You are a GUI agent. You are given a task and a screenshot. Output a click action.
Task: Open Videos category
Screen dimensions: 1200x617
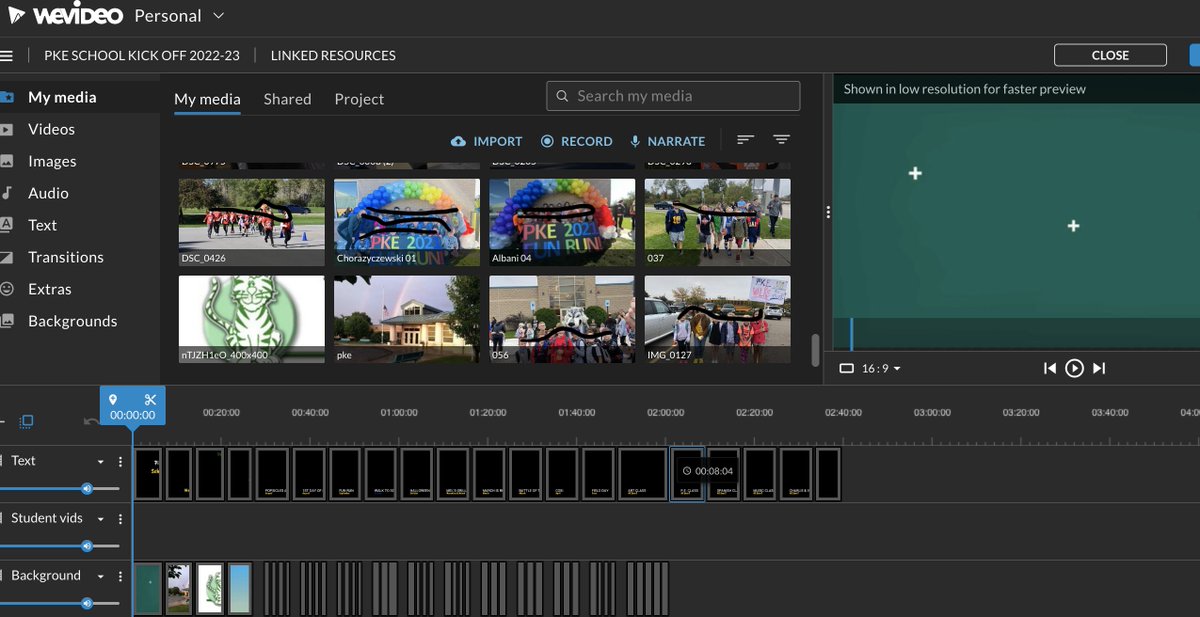point(51,129)
